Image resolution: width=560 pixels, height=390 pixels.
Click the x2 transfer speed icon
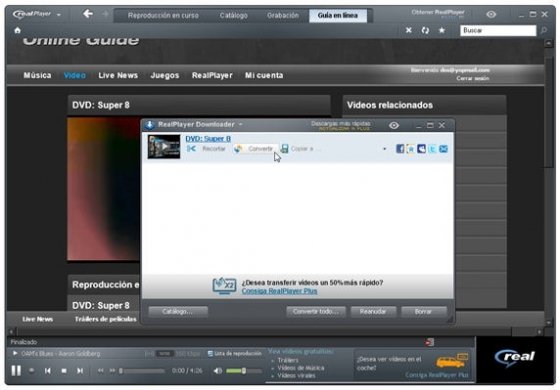click(x=224, y=286)
